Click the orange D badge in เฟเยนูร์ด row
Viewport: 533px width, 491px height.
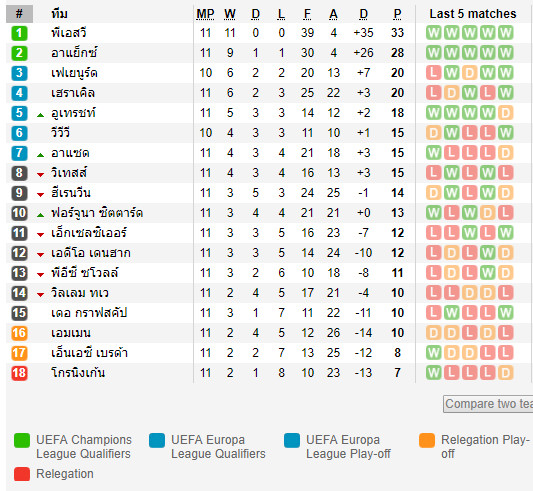[469, 73]
